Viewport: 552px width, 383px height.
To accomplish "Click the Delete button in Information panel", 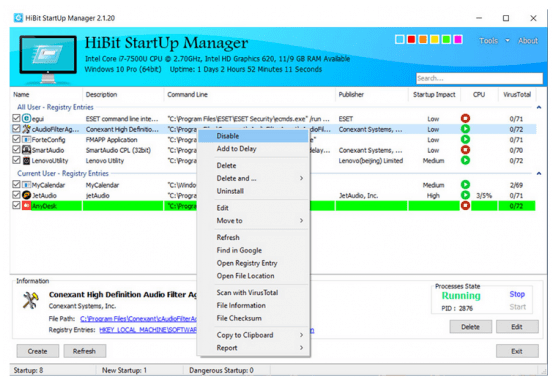I will [470, 327].
